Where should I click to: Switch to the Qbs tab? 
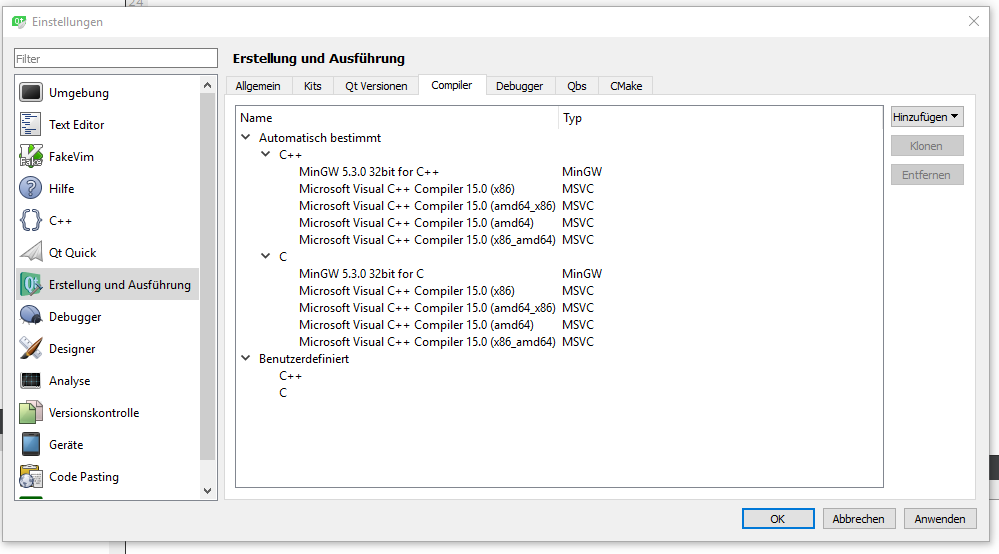(x=577, y=86)
